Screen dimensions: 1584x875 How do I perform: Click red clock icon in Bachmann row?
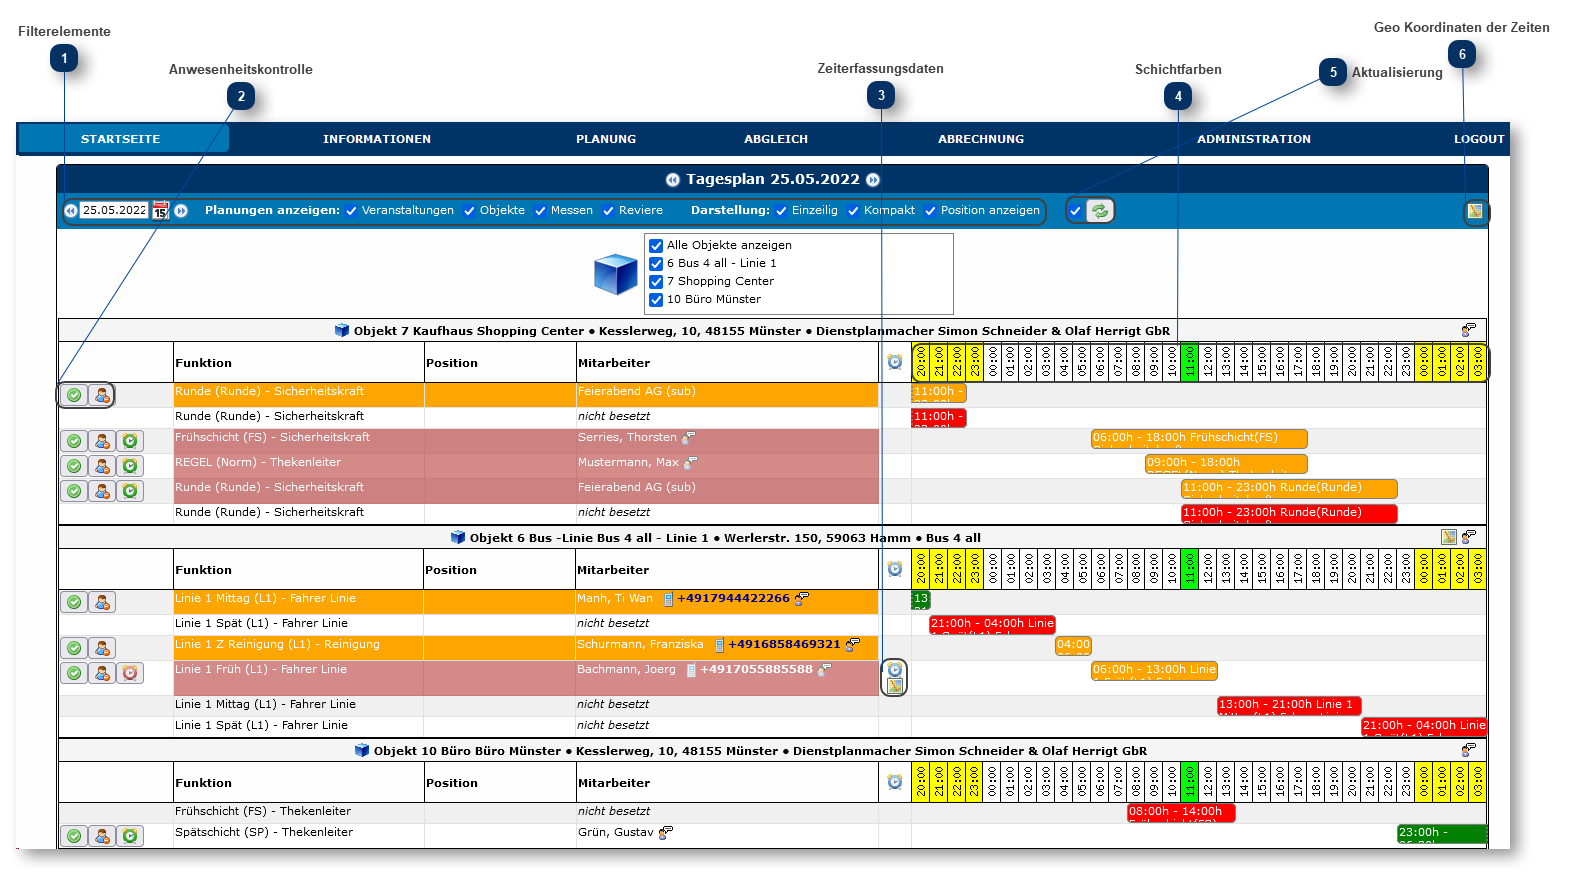point(130,673)
